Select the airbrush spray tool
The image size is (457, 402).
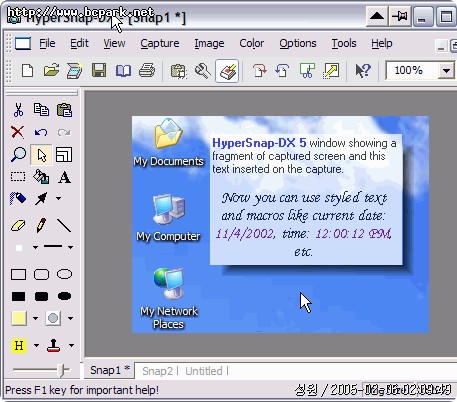tap(18, 198)
